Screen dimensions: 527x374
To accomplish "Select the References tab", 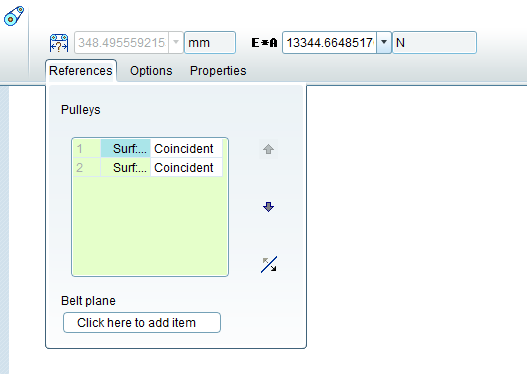I will (81, 71).
